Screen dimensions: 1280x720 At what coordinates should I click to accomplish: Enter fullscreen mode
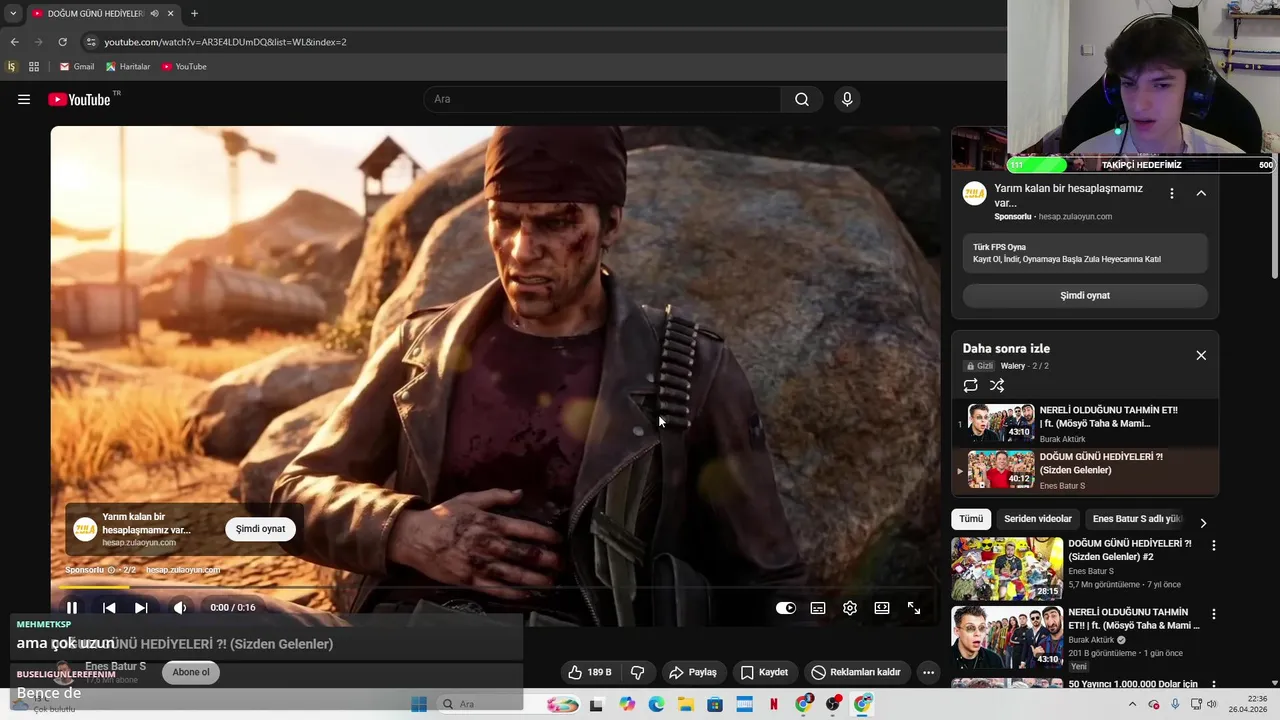click(x=914, y=608)
